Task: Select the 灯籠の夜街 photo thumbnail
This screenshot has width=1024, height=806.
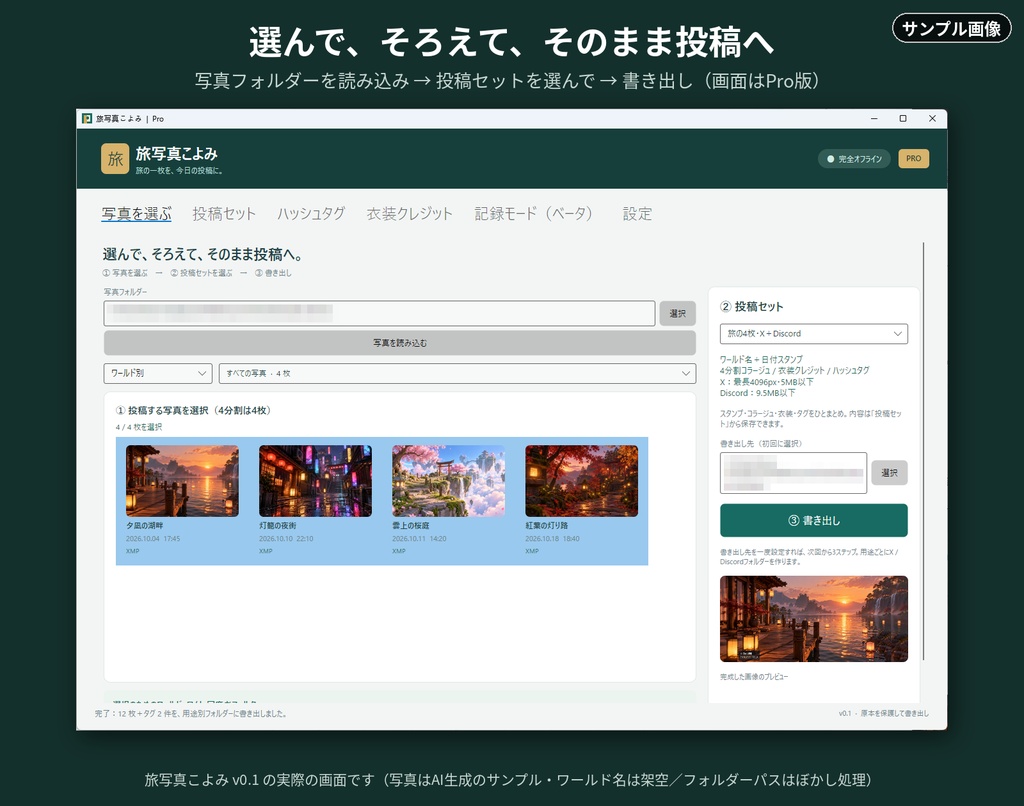Action: tap(315, 481)
